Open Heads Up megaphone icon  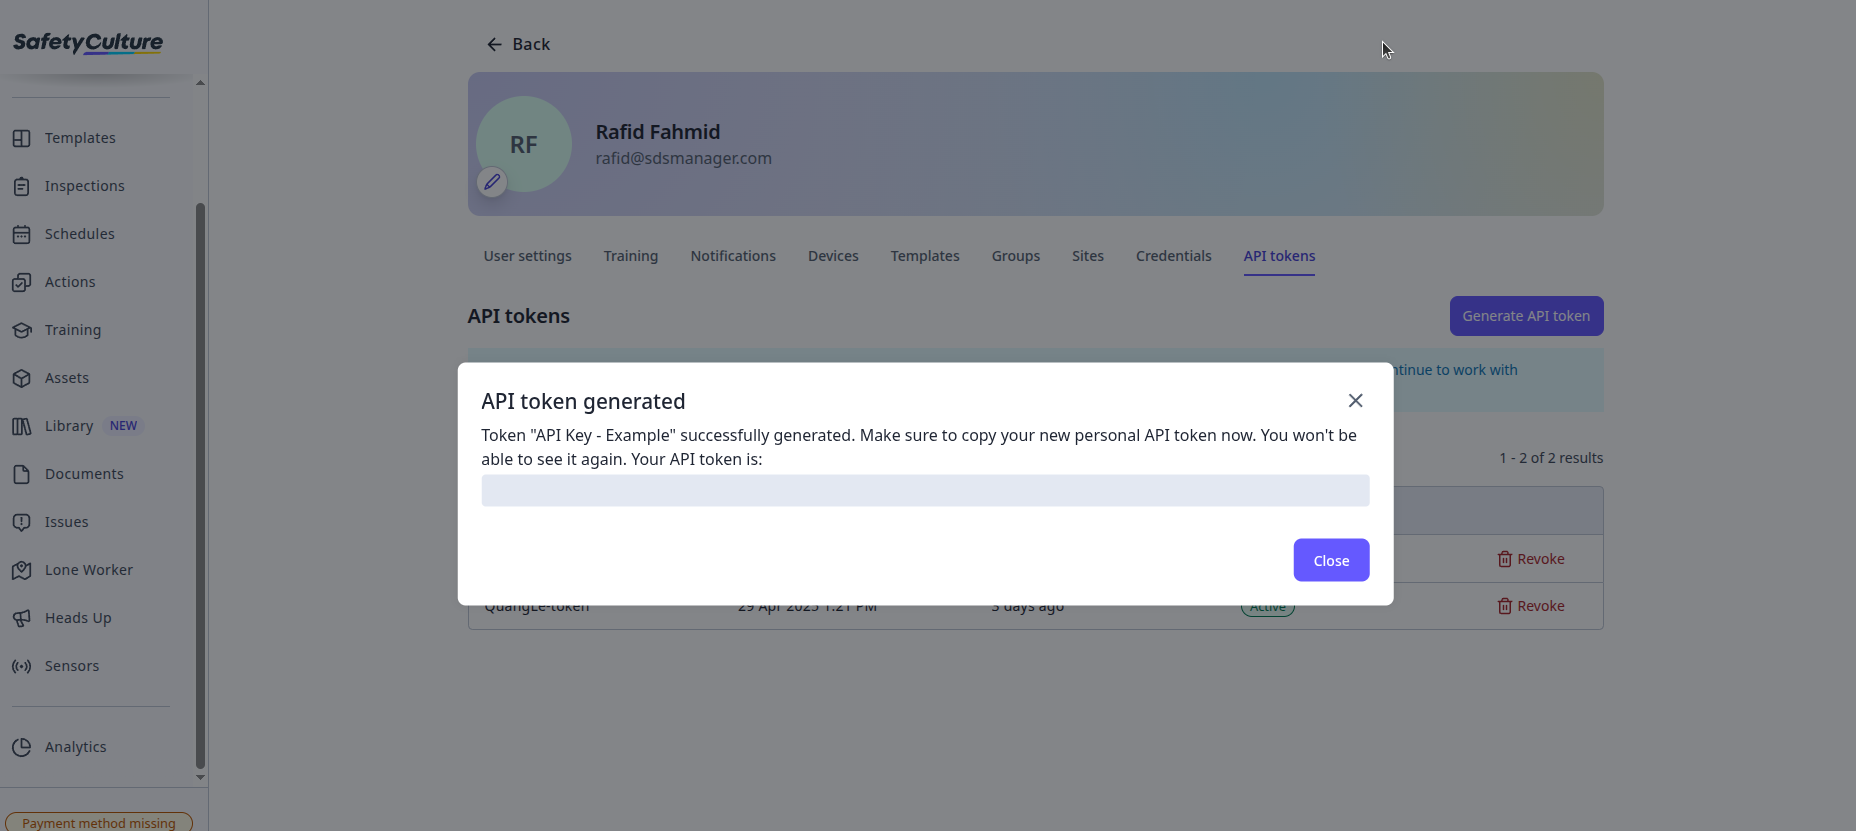pos(22,618)
